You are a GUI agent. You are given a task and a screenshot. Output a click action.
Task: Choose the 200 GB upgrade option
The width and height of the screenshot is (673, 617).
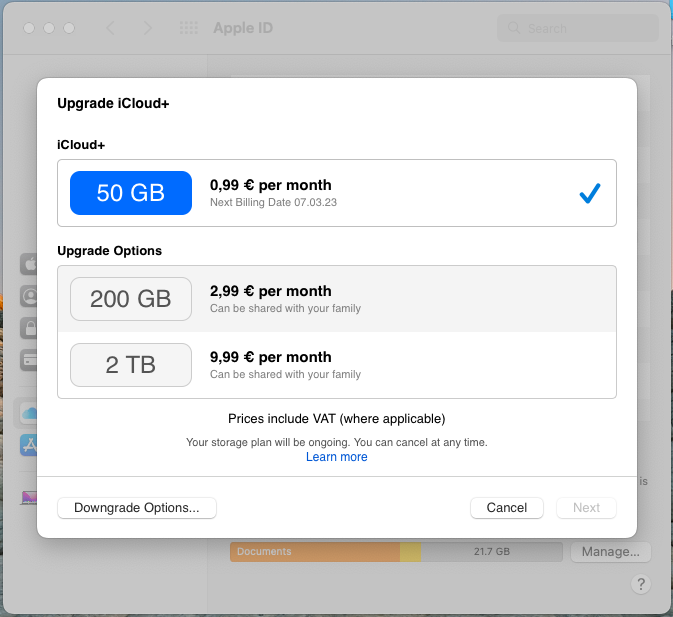pos(337,299)
